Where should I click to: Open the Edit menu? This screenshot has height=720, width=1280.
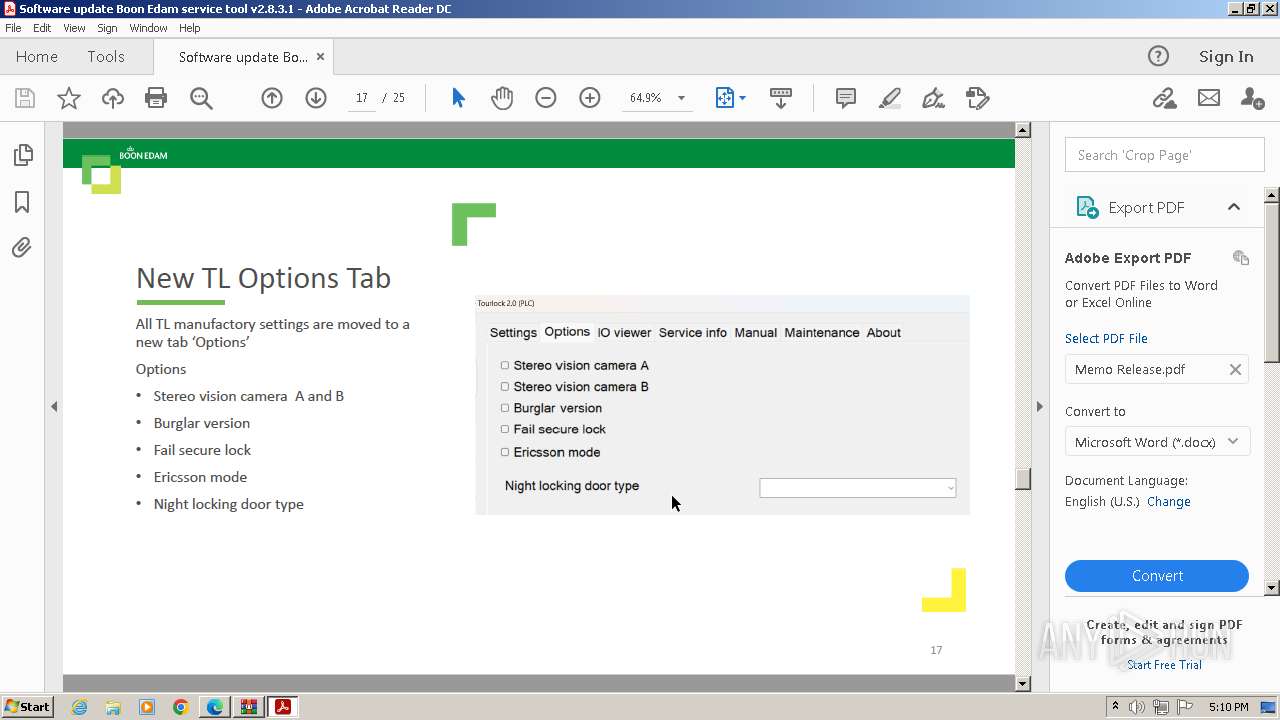click(42, 28)
